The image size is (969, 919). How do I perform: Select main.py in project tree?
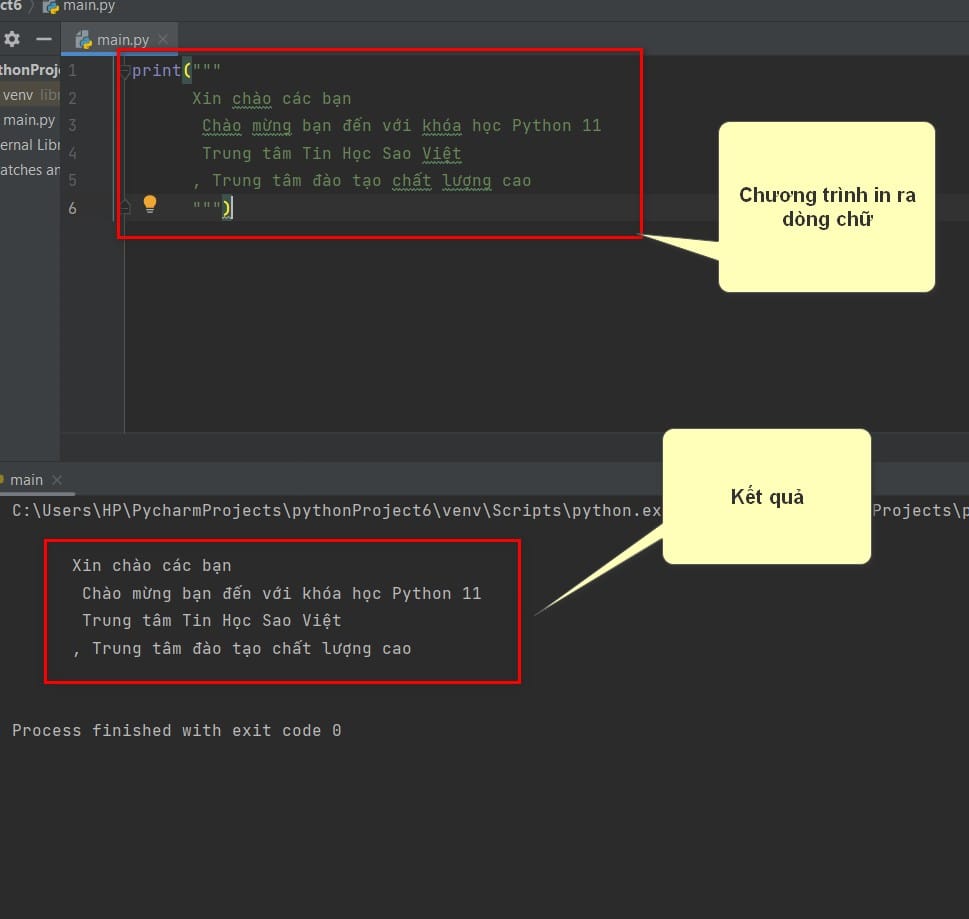tap(28, 120)
